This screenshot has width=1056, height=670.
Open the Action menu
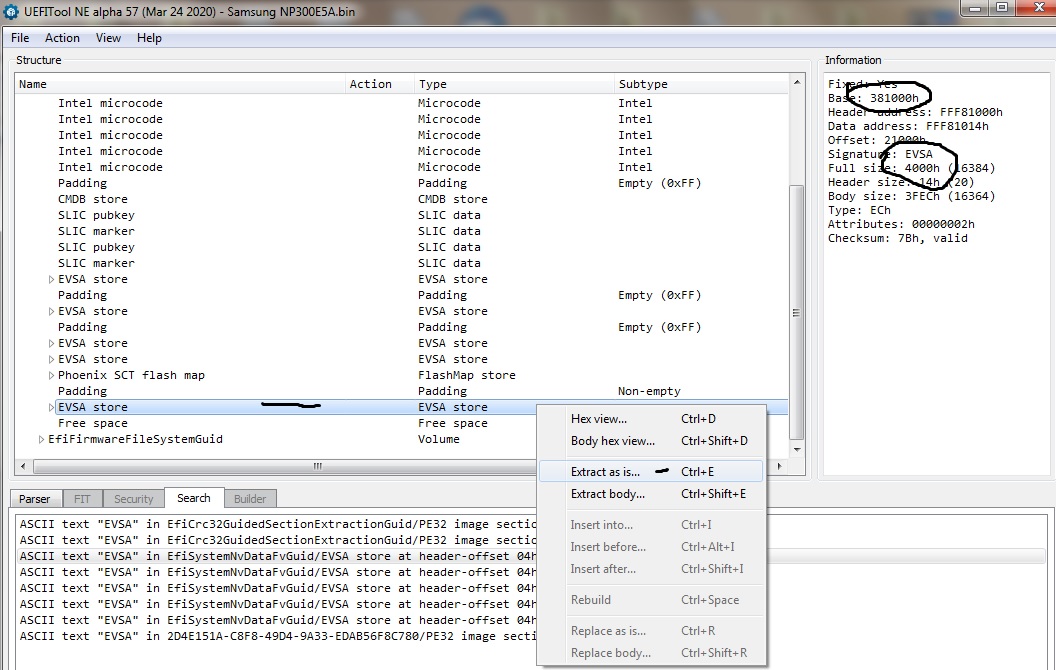click(x=62, y=38)
